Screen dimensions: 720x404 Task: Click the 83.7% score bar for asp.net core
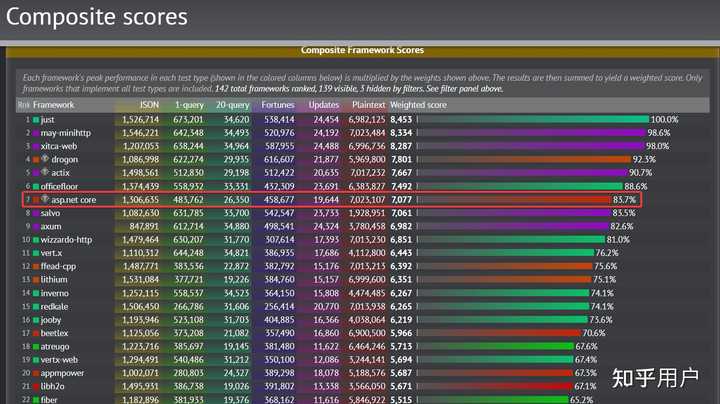click(514, 200)
